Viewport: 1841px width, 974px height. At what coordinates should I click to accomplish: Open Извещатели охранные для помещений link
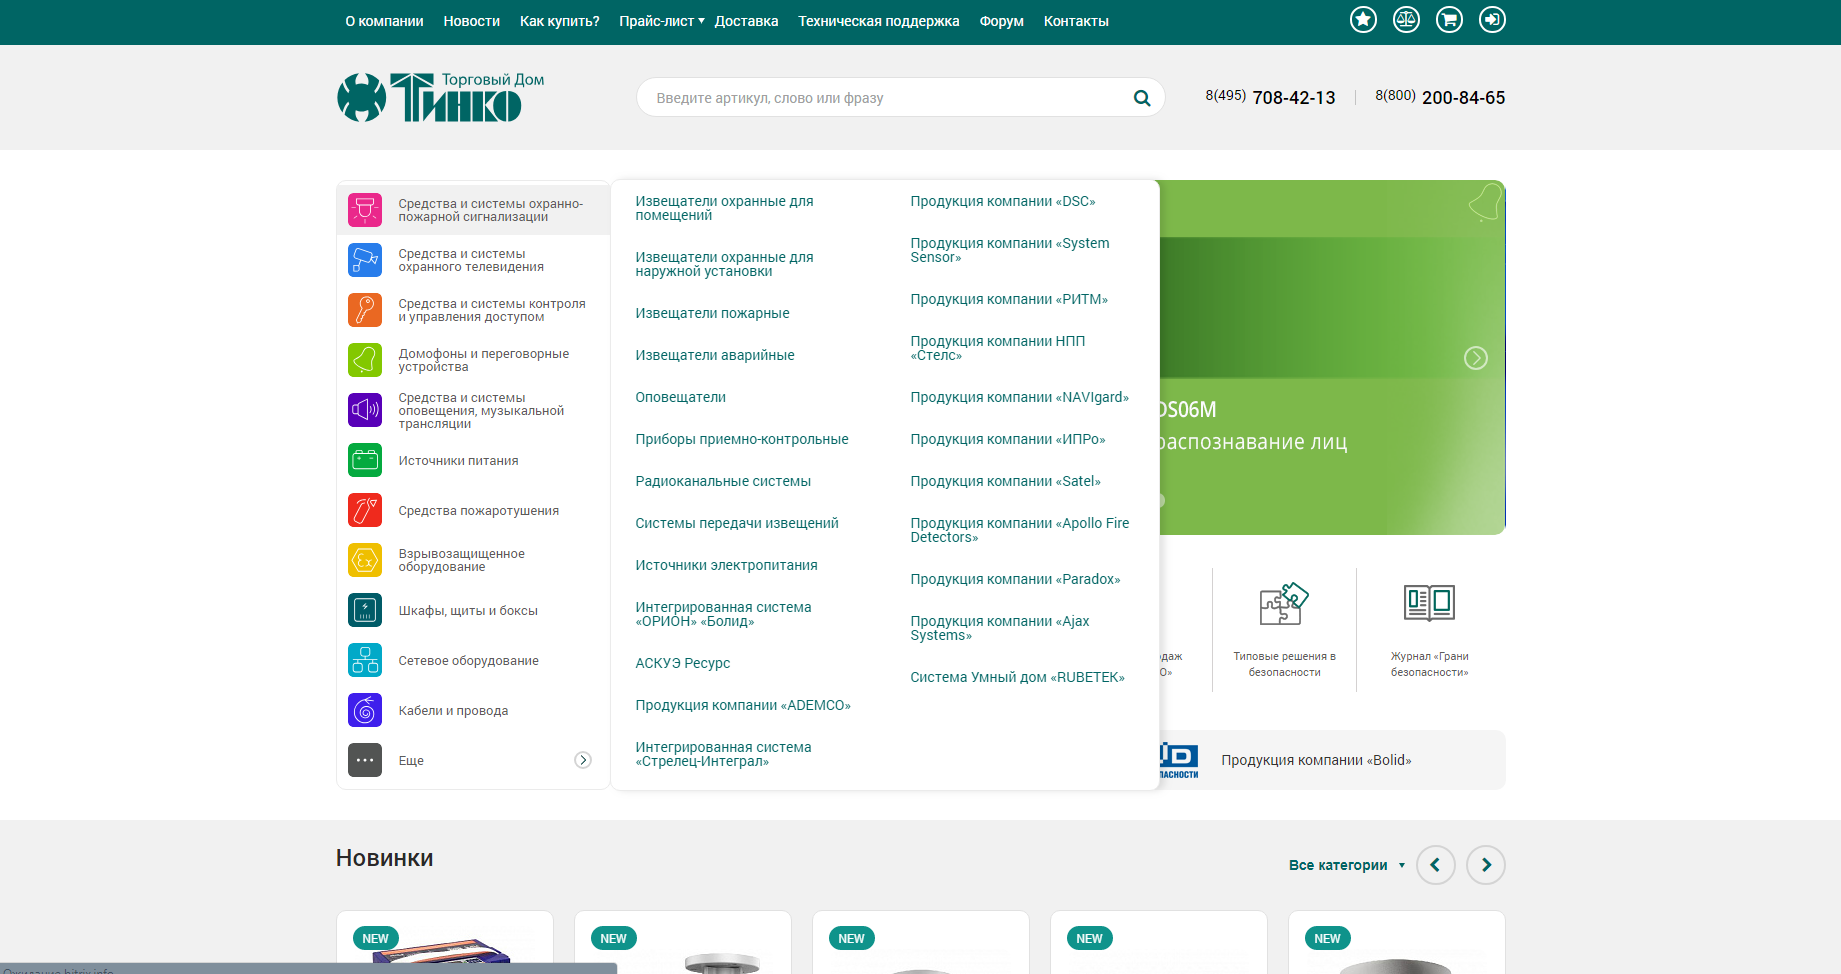[x=725, y=208]
